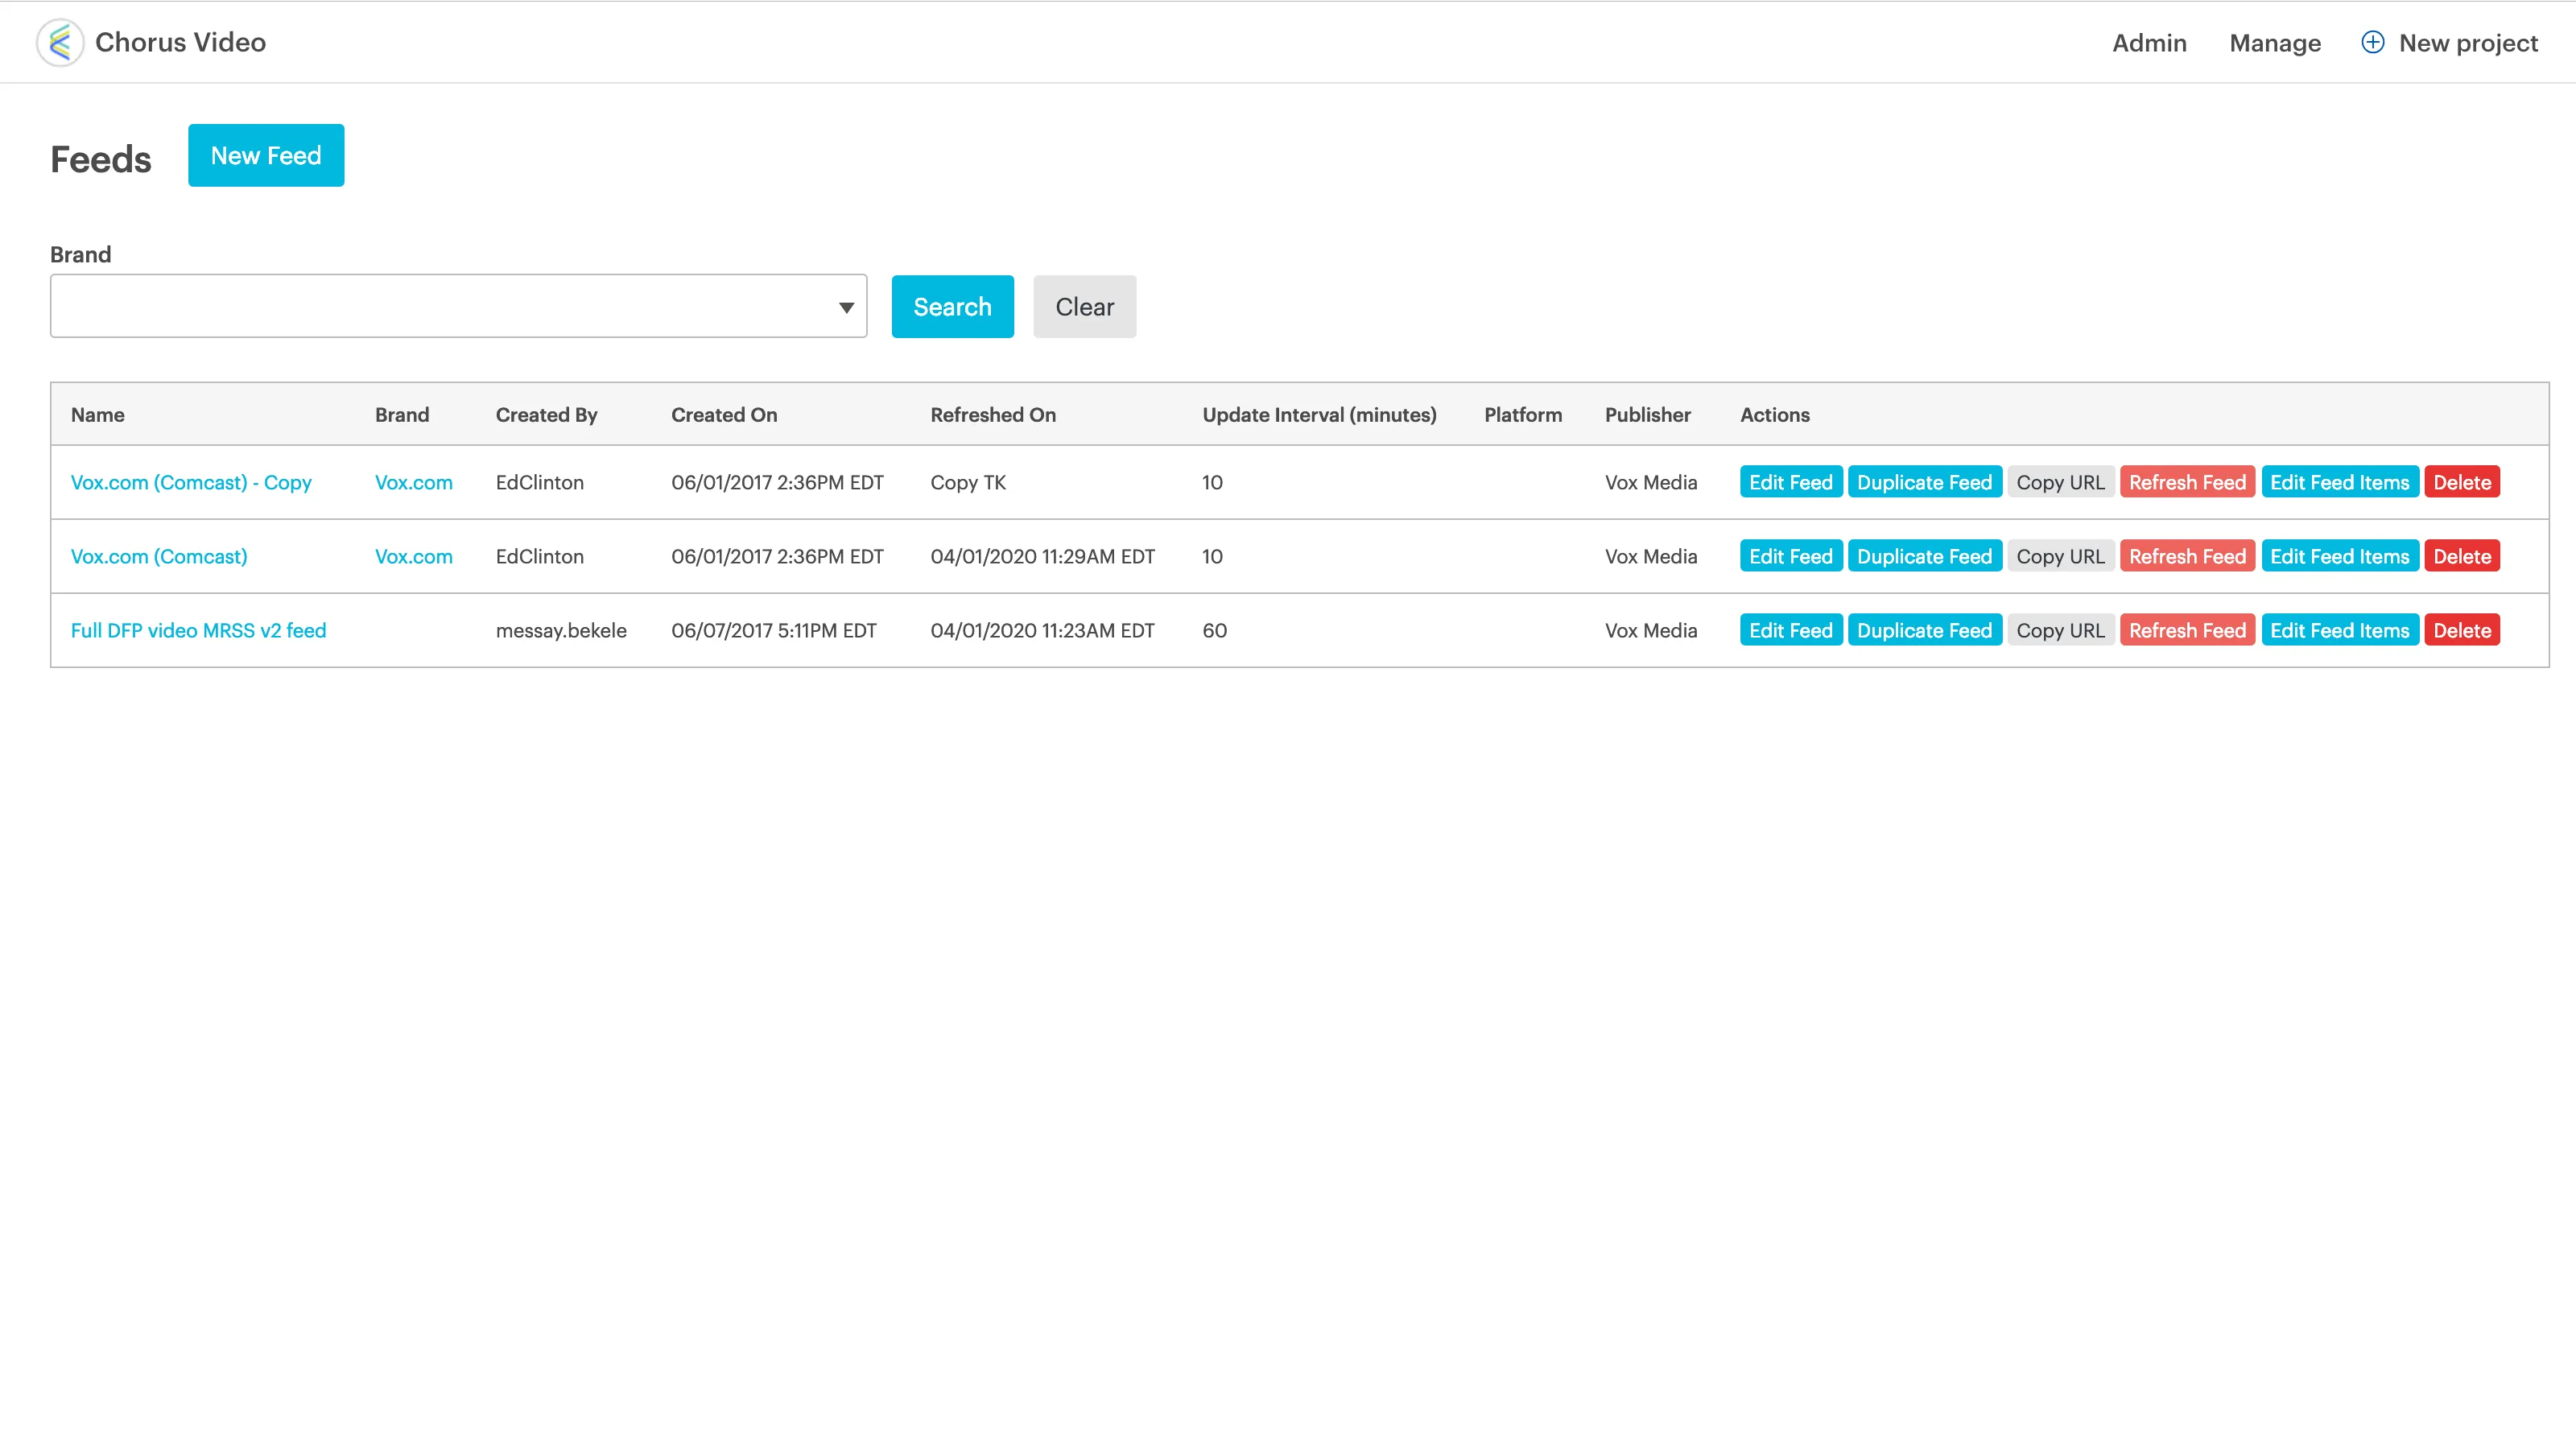The height and width of the screenshot is (1444, 2576).
Task: Click the Chorus Video logo icon
Action: pyautogui.click(x=60, y=42)
